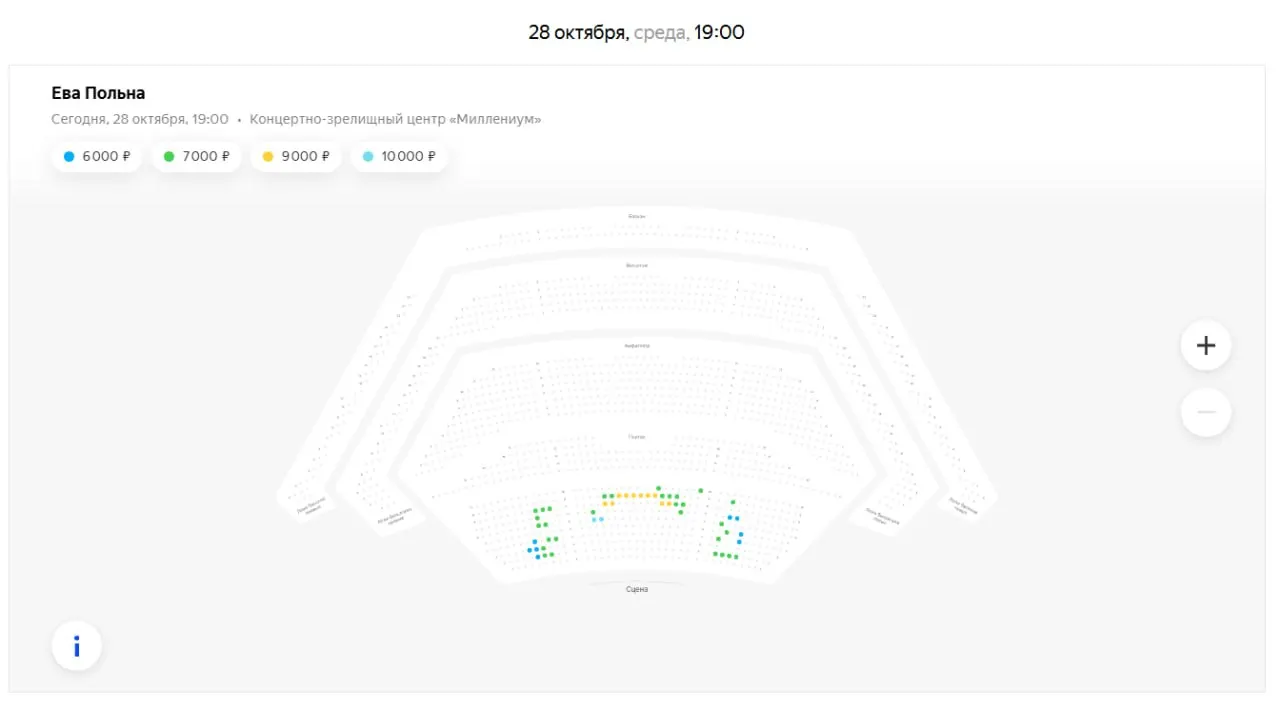The width and height of the screenshot is (1280, 707).
Task: Toggle the 6 000 ₽ price filter
Action: pyautogui.click(x=97, y=156)
